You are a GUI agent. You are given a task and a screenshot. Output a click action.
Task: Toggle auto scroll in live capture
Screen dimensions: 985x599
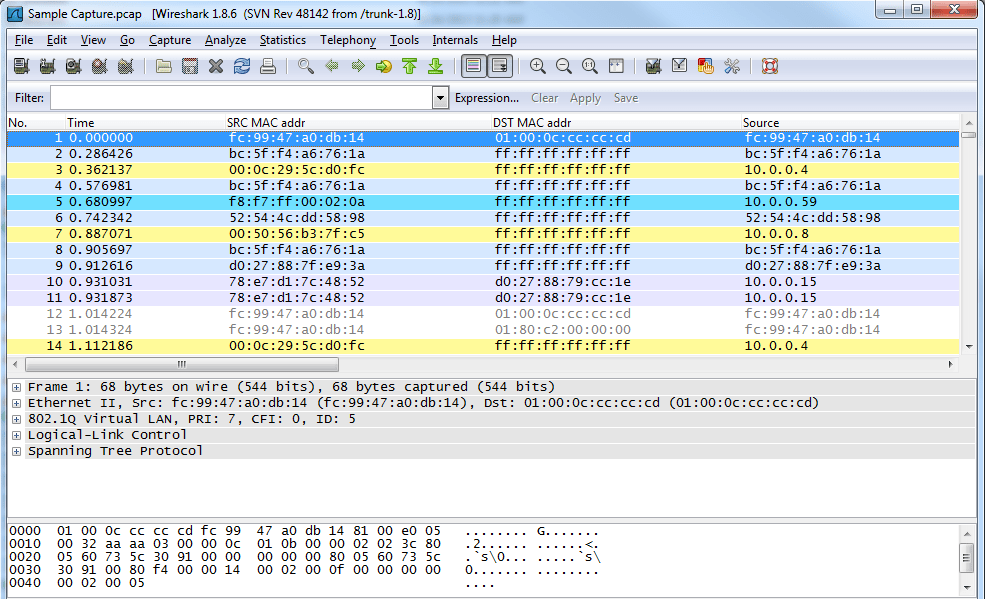[500, 66]
